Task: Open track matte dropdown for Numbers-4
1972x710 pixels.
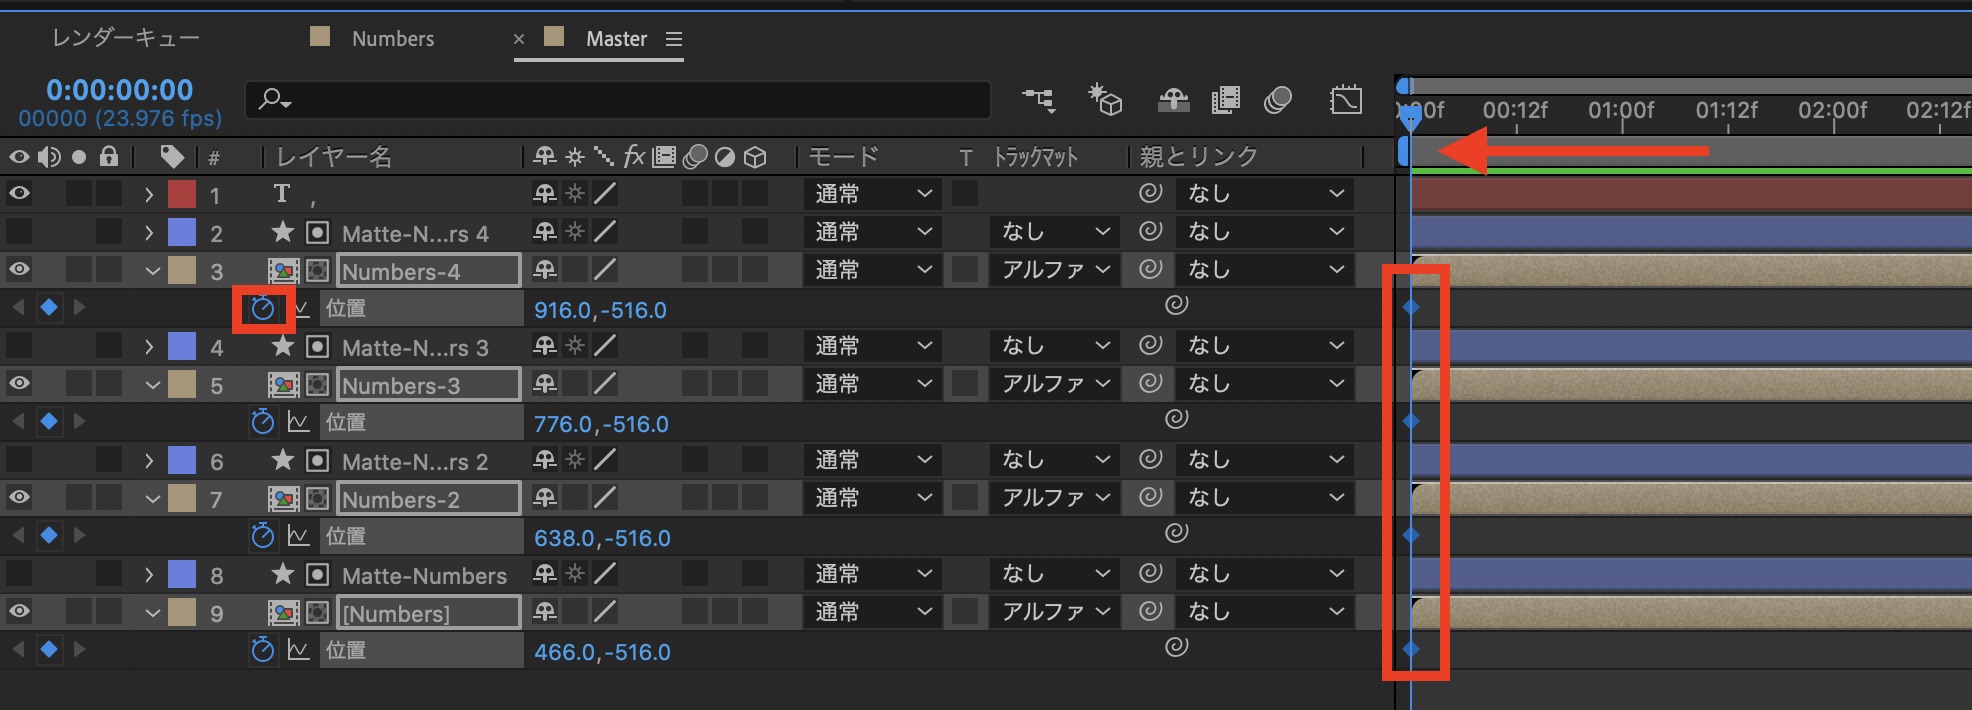Action: tap(1055, 270)
